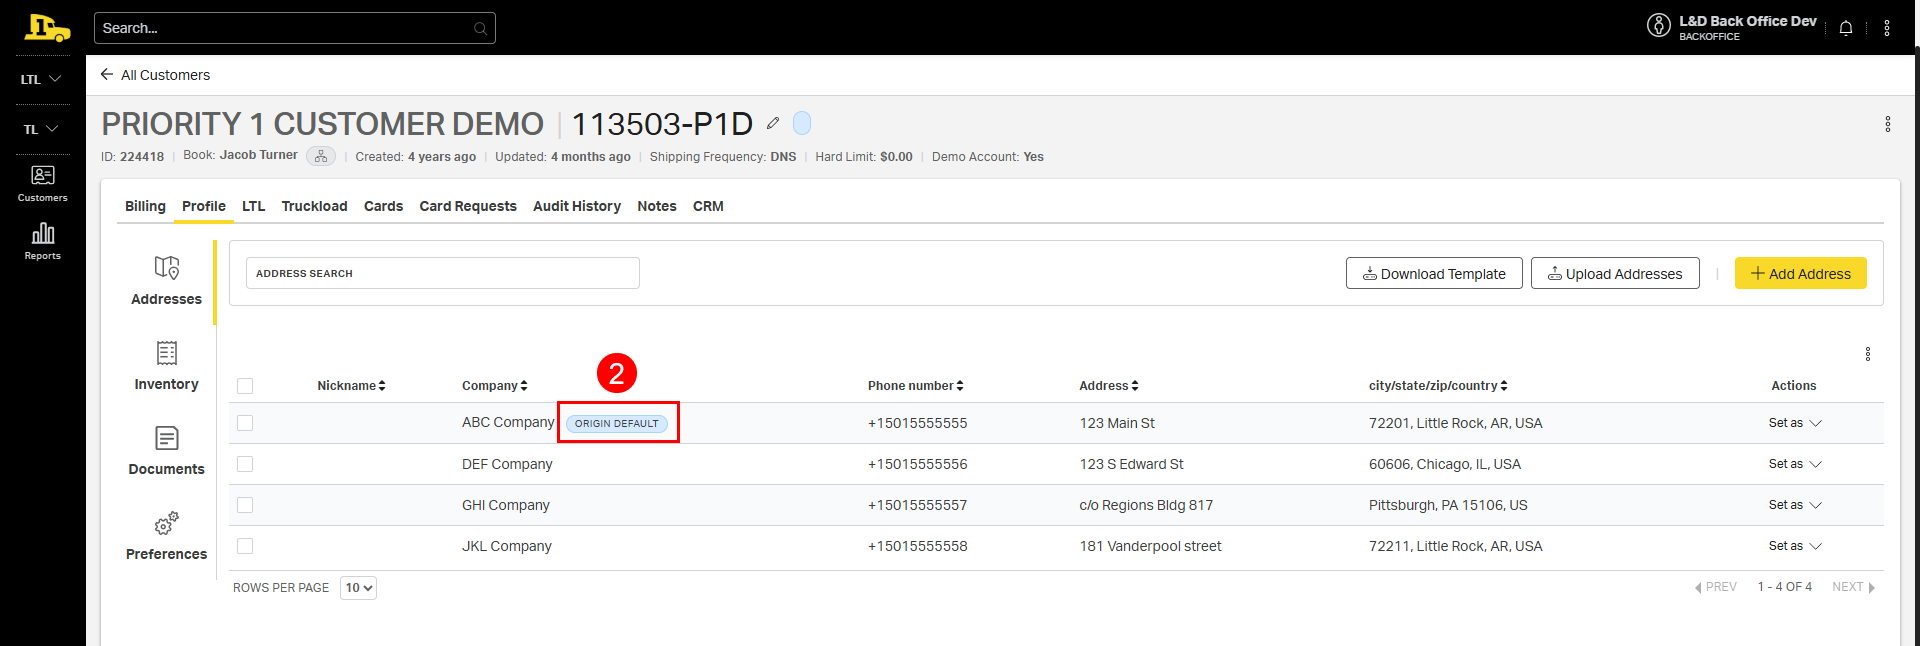Image resolution: width=1920 pixels, height=646 pixels.
Task: Open the Card Requests tab
Action: (x=468, y=206)
